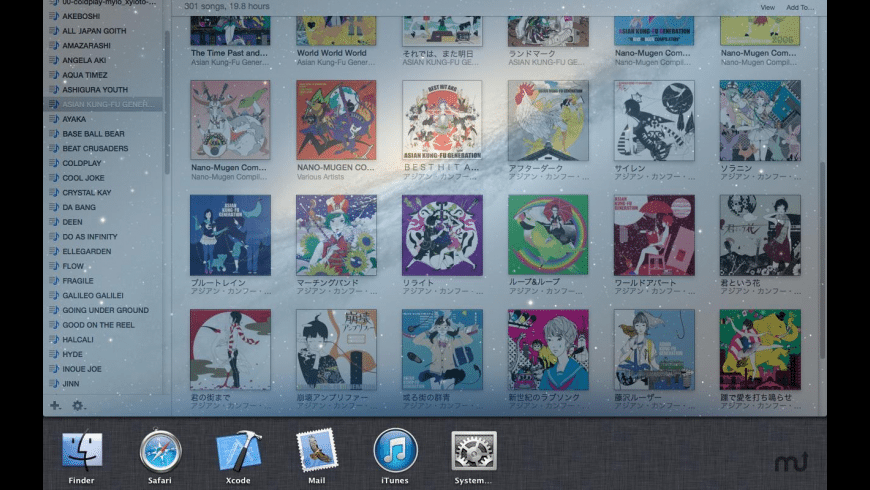The image size is (870, 490).
Task: Click playlist icon next to ANGELA AKI
Action: (54, 60)
